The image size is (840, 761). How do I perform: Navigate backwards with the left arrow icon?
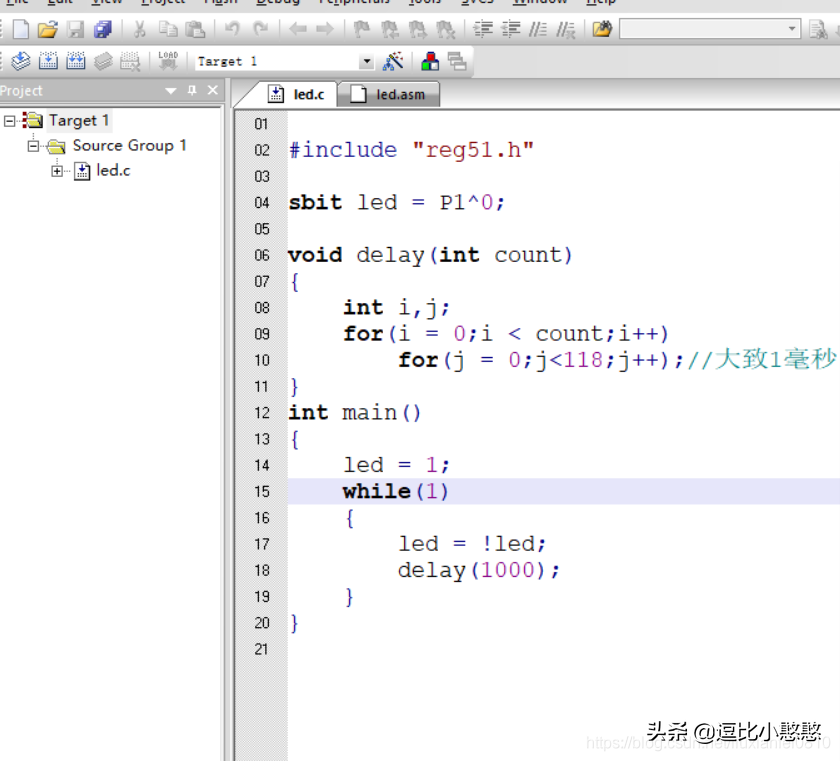[x=297, y=29]
